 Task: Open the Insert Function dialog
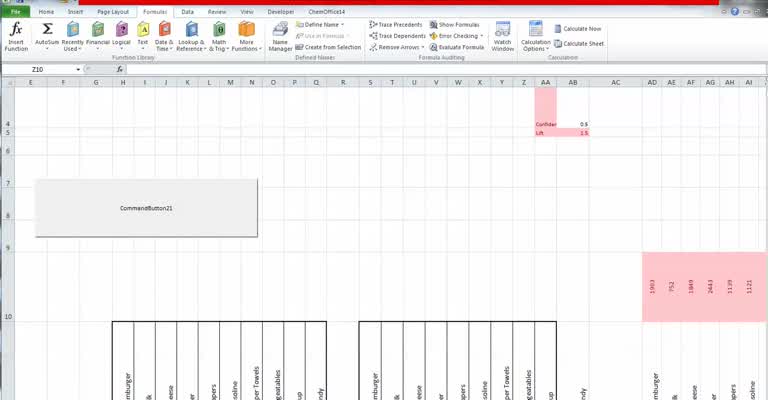(x=16, y=36)
